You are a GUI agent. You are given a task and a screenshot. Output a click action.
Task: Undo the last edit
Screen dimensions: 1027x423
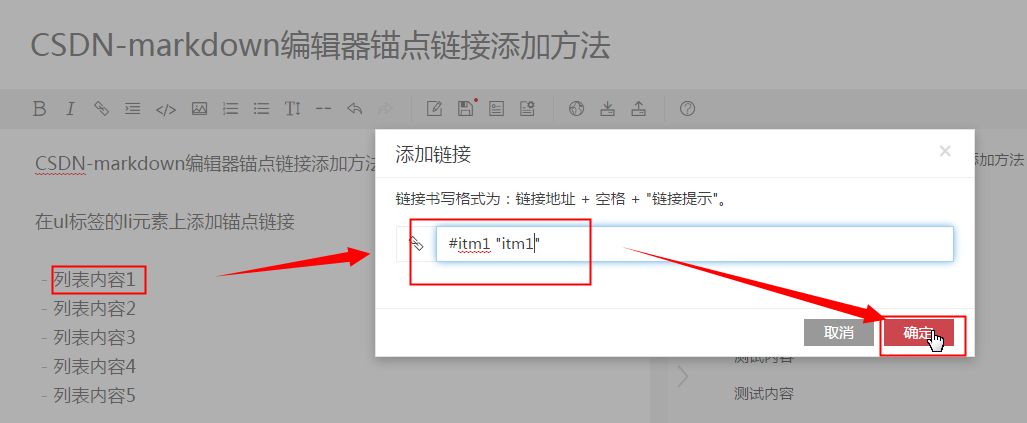354,109
